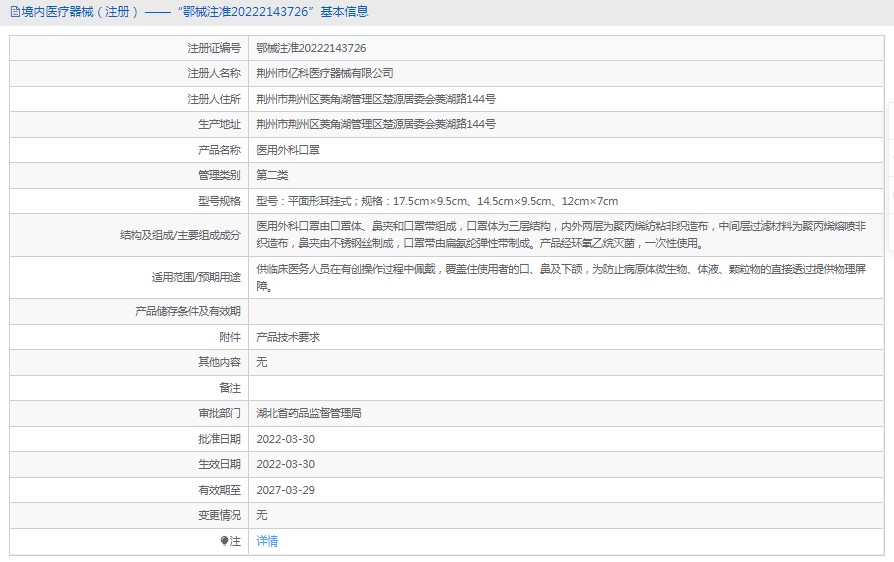Click the approval department 湖北省药品监督管理局

pos(308,413)
